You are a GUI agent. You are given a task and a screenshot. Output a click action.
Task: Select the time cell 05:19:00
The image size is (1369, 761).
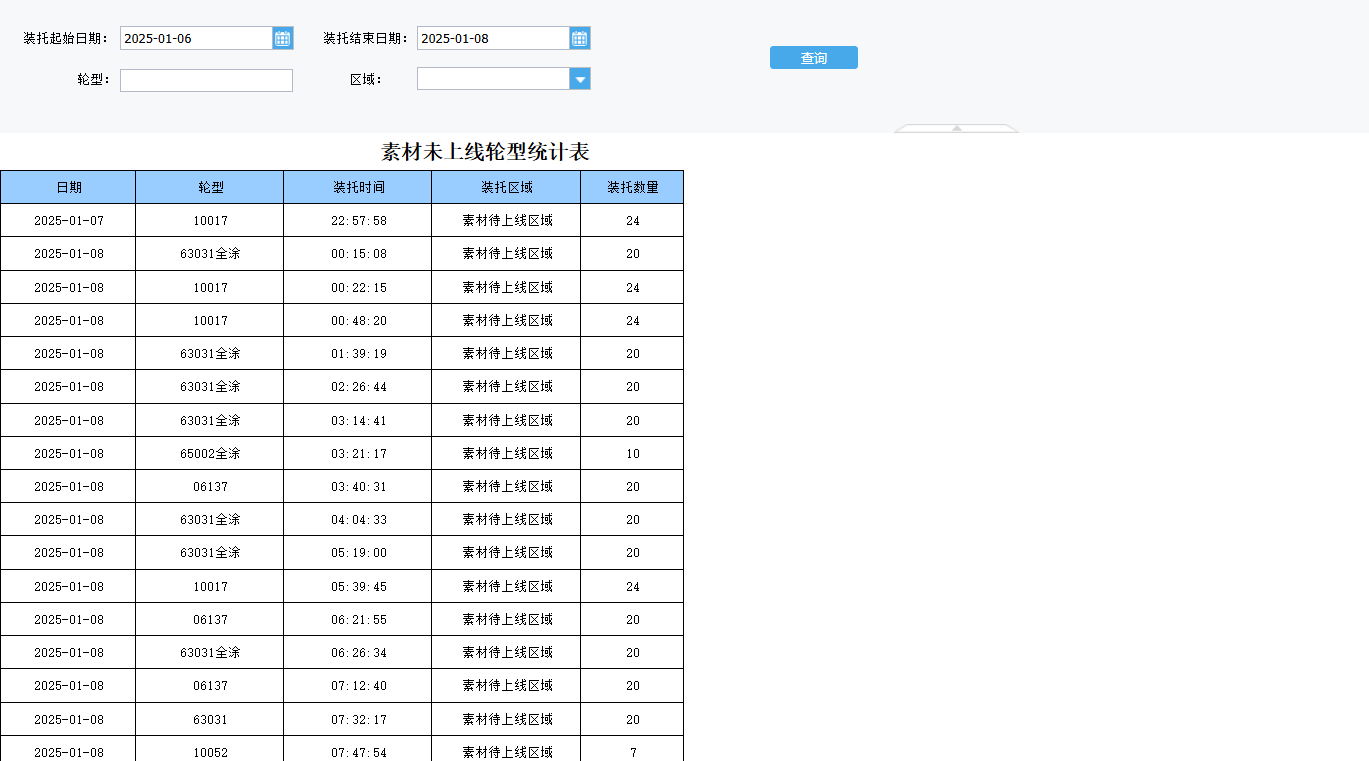tap(359, 553)
